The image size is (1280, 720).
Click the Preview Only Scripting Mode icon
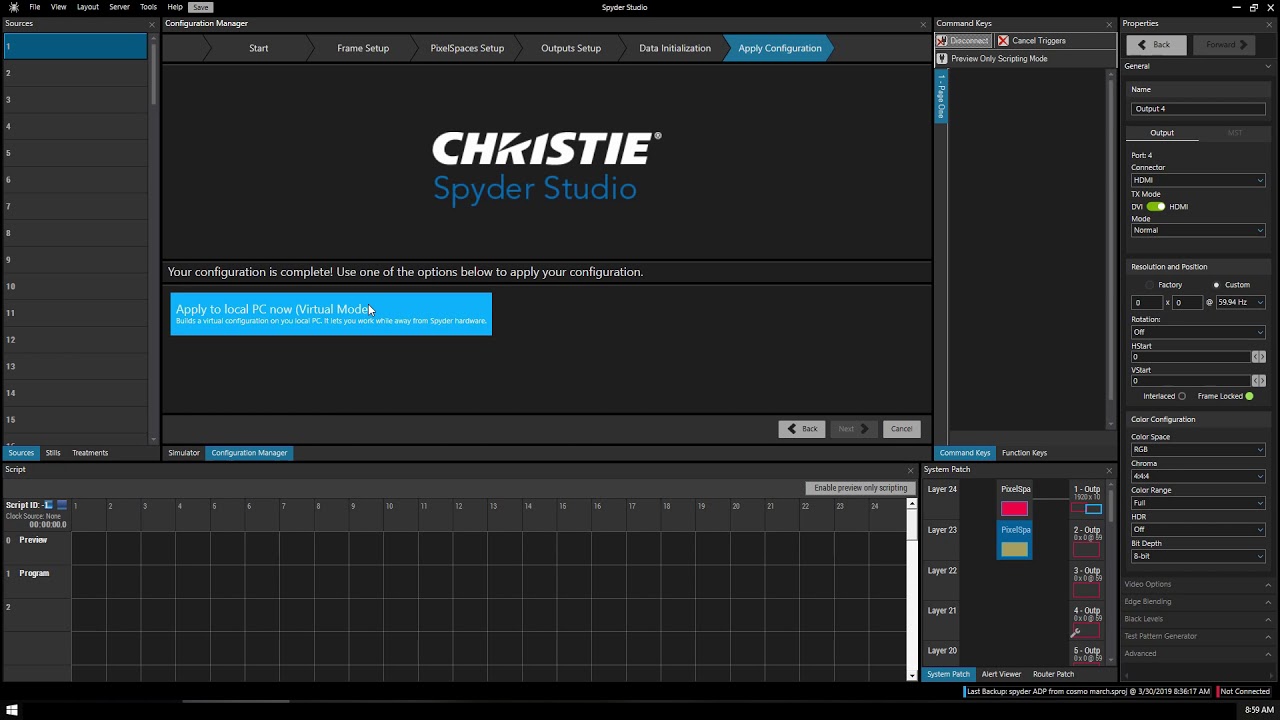tap(942, 59)
